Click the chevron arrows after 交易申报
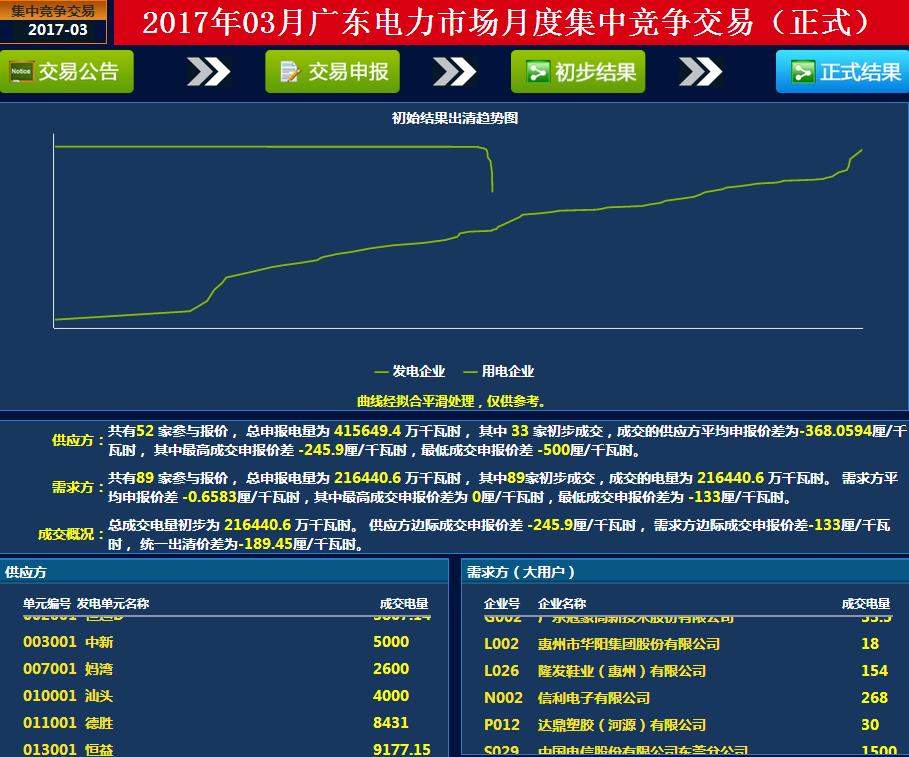 click(x=454, y=72)
